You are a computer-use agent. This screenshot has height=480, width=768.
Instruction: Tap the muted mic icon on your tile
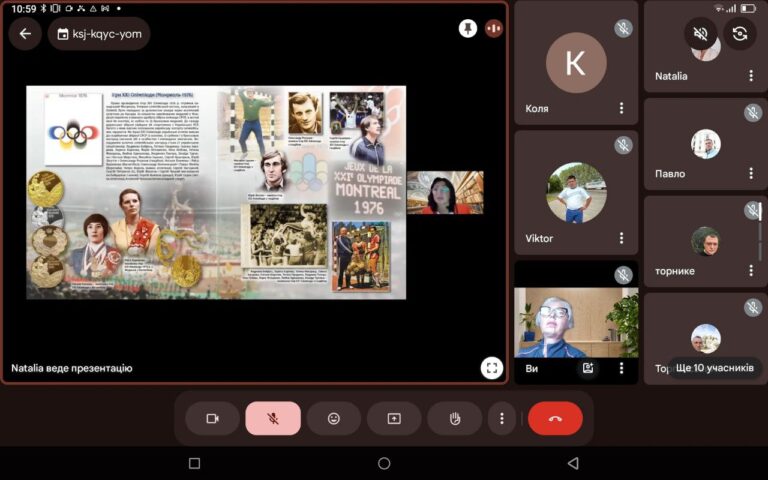point(623,275)
